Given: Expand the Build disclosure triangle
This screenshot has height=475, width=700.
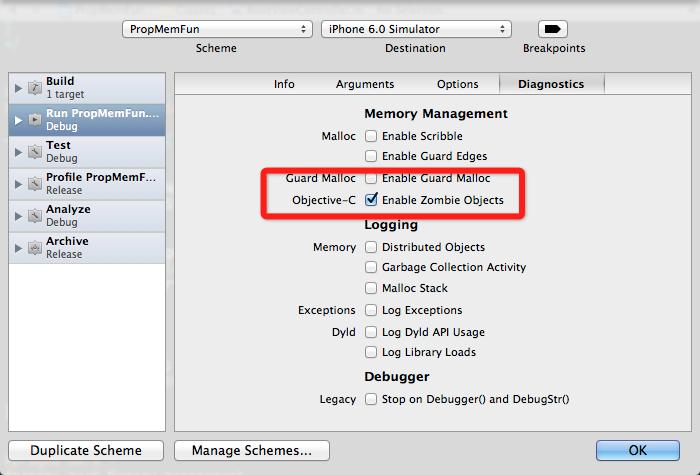Looking at the screenshot, I should 18,88.
